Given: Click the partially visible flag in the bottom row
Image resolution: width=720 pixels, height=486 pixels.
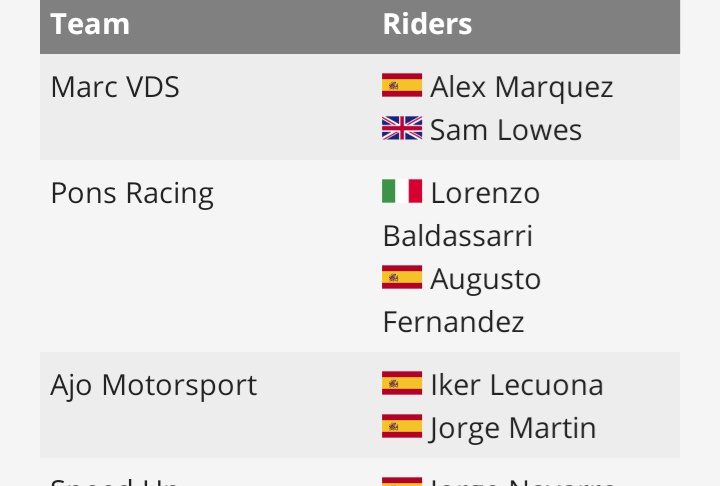Looking at the screenshot, I should click(x=401, y=481).
